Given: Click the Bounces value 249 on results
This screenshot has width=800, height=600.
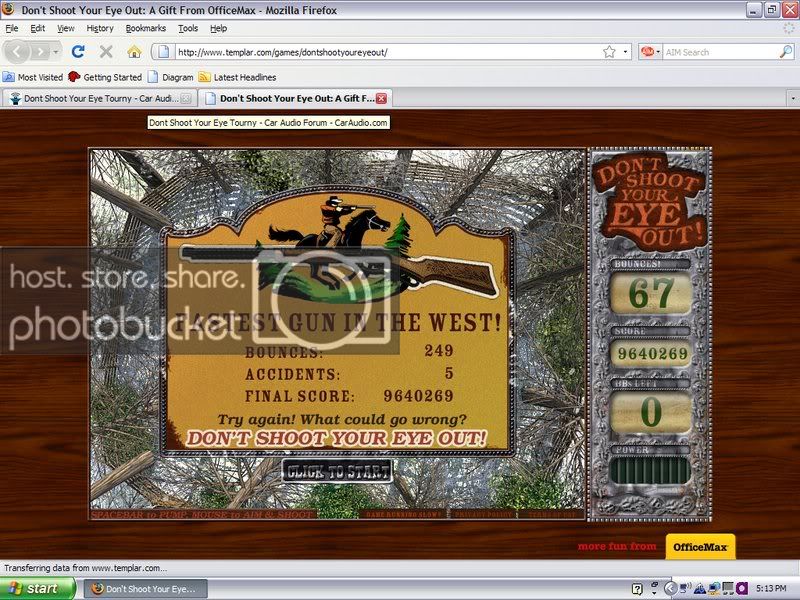Looking at the screenshot, I should [439, 351].
